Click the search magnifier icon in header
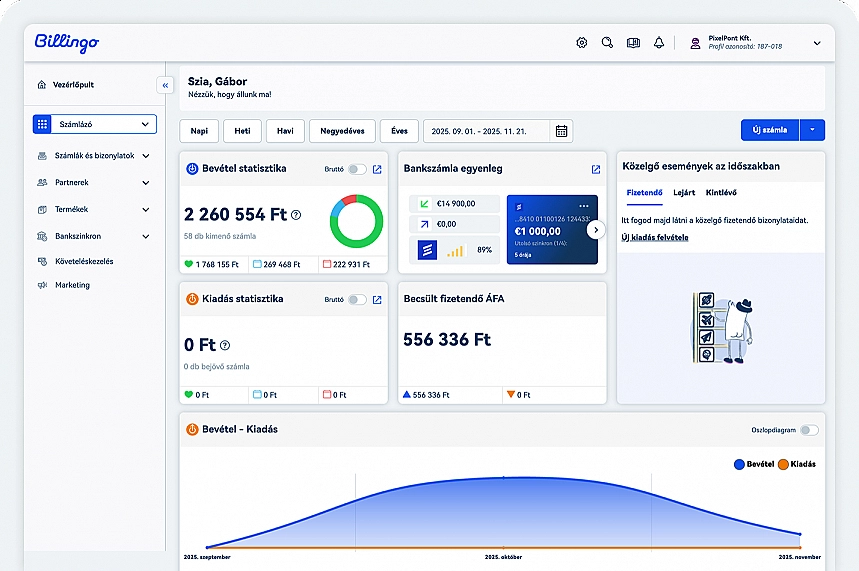 pos(607,43)
